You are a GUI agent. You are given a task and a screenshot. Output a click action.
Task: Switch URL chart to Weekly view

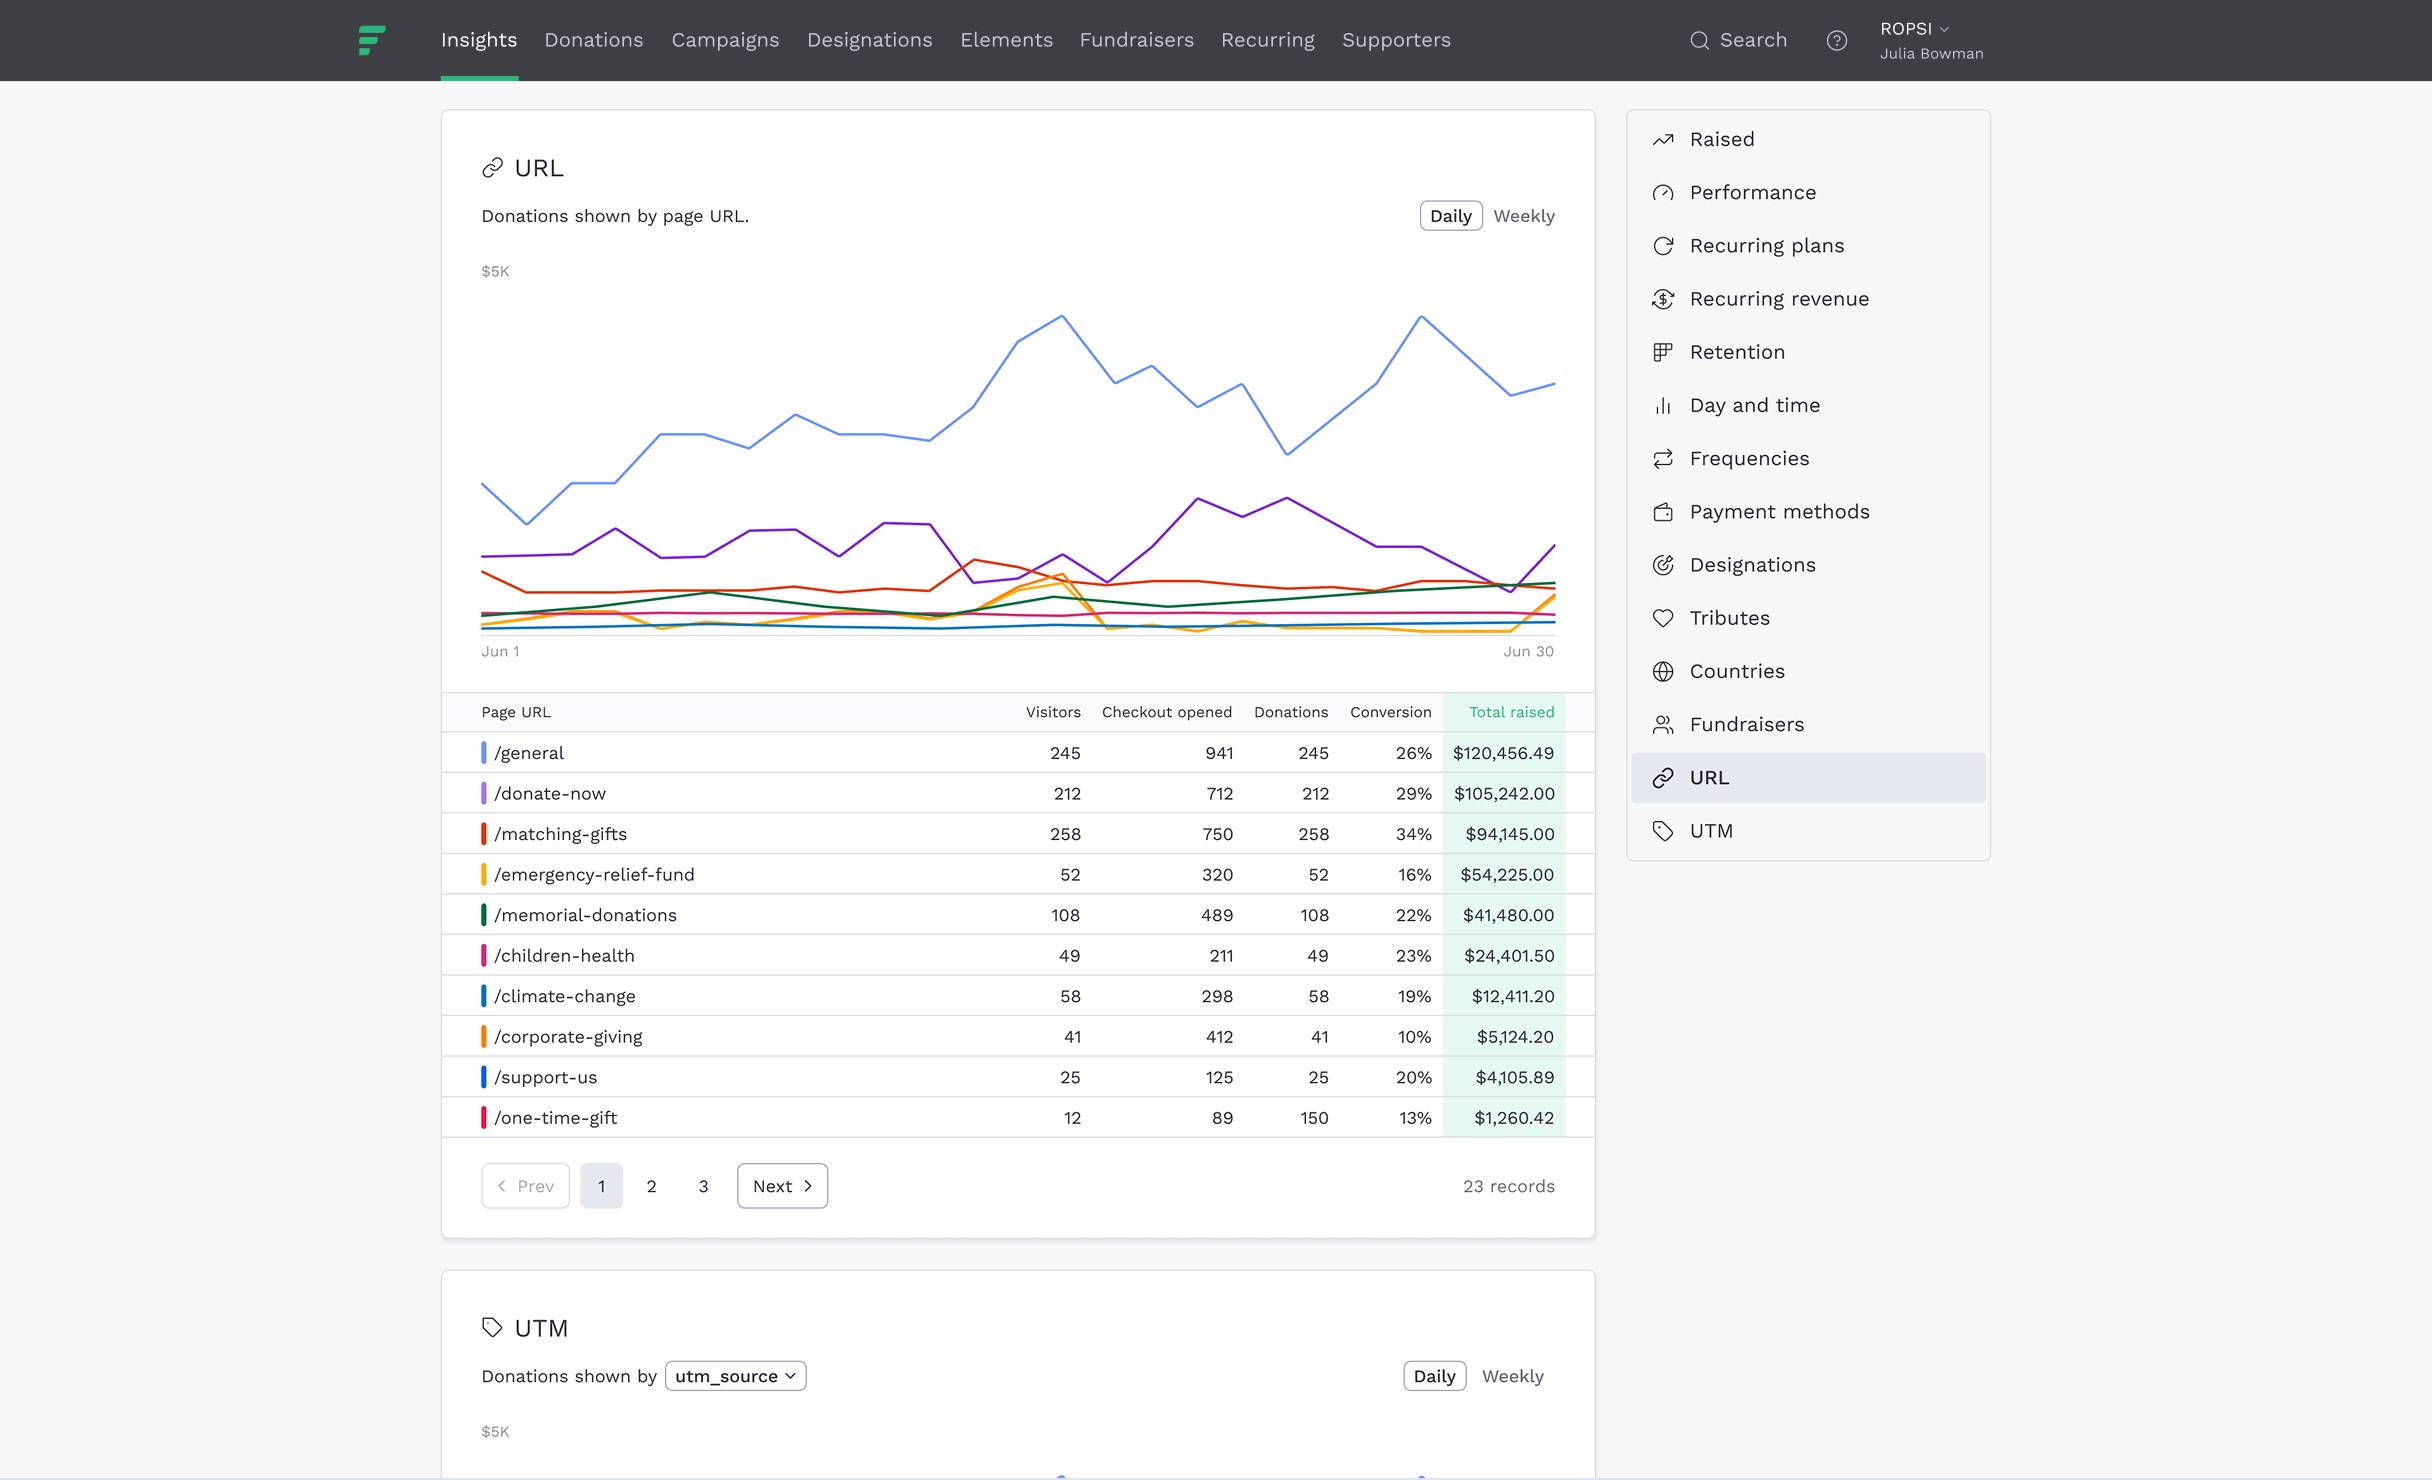(1523, 216)
